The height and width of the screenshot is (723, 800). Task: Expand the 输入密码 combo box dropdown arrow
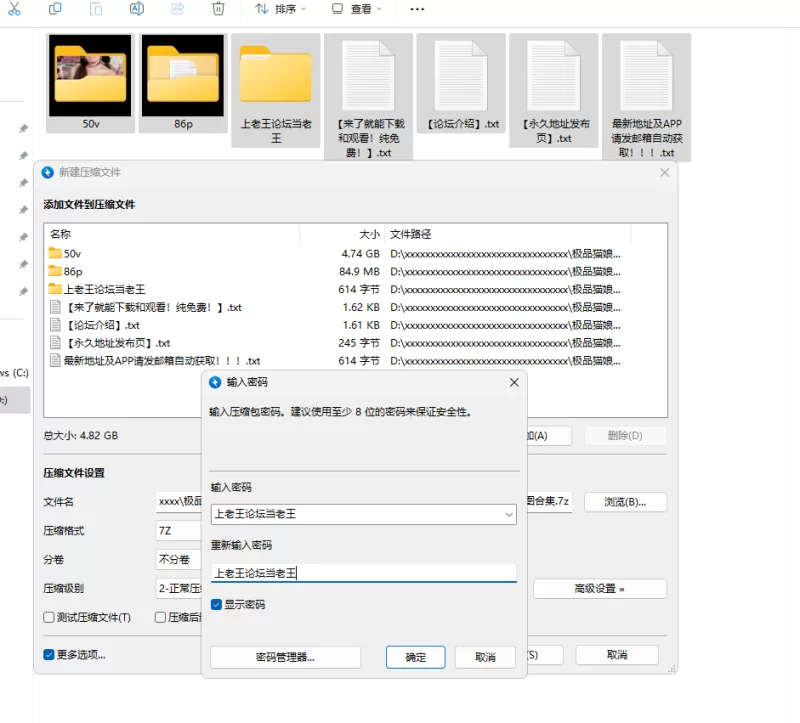pos(507,514)
